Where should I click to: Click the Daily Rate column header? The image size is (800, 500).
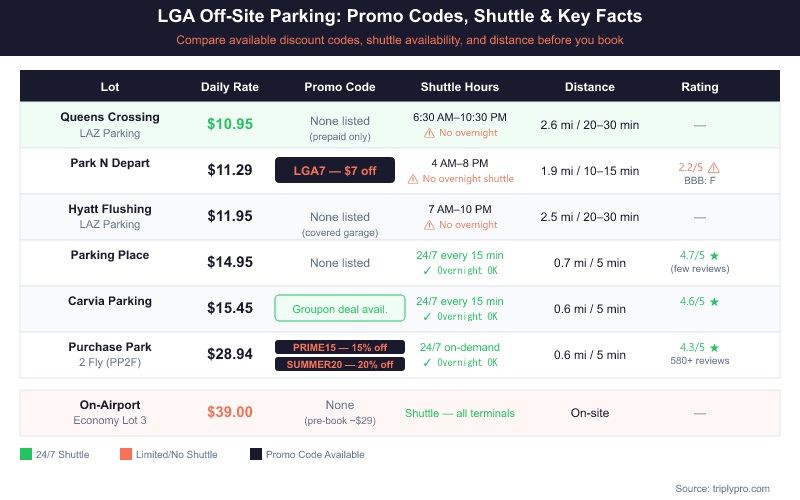point(230,87)
